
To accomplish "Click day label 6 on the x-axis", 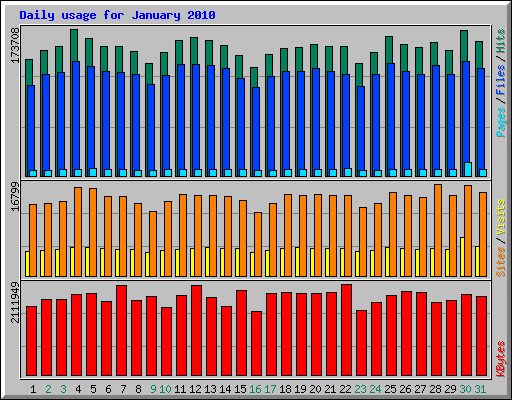I will pos(108,389).
